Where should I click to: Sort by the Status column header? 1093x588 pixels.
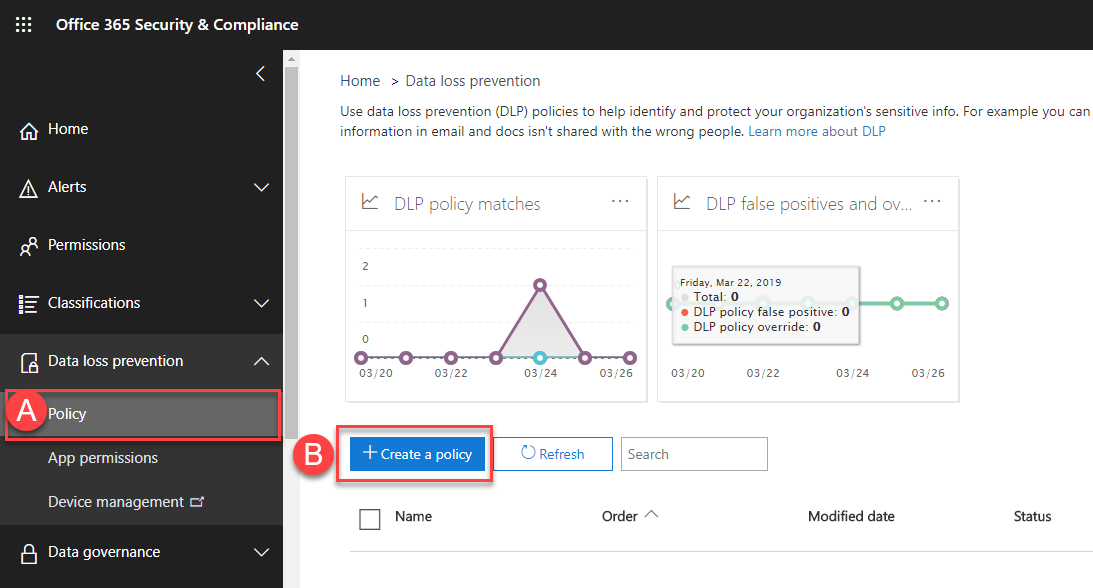click(x=1032, y=516)
